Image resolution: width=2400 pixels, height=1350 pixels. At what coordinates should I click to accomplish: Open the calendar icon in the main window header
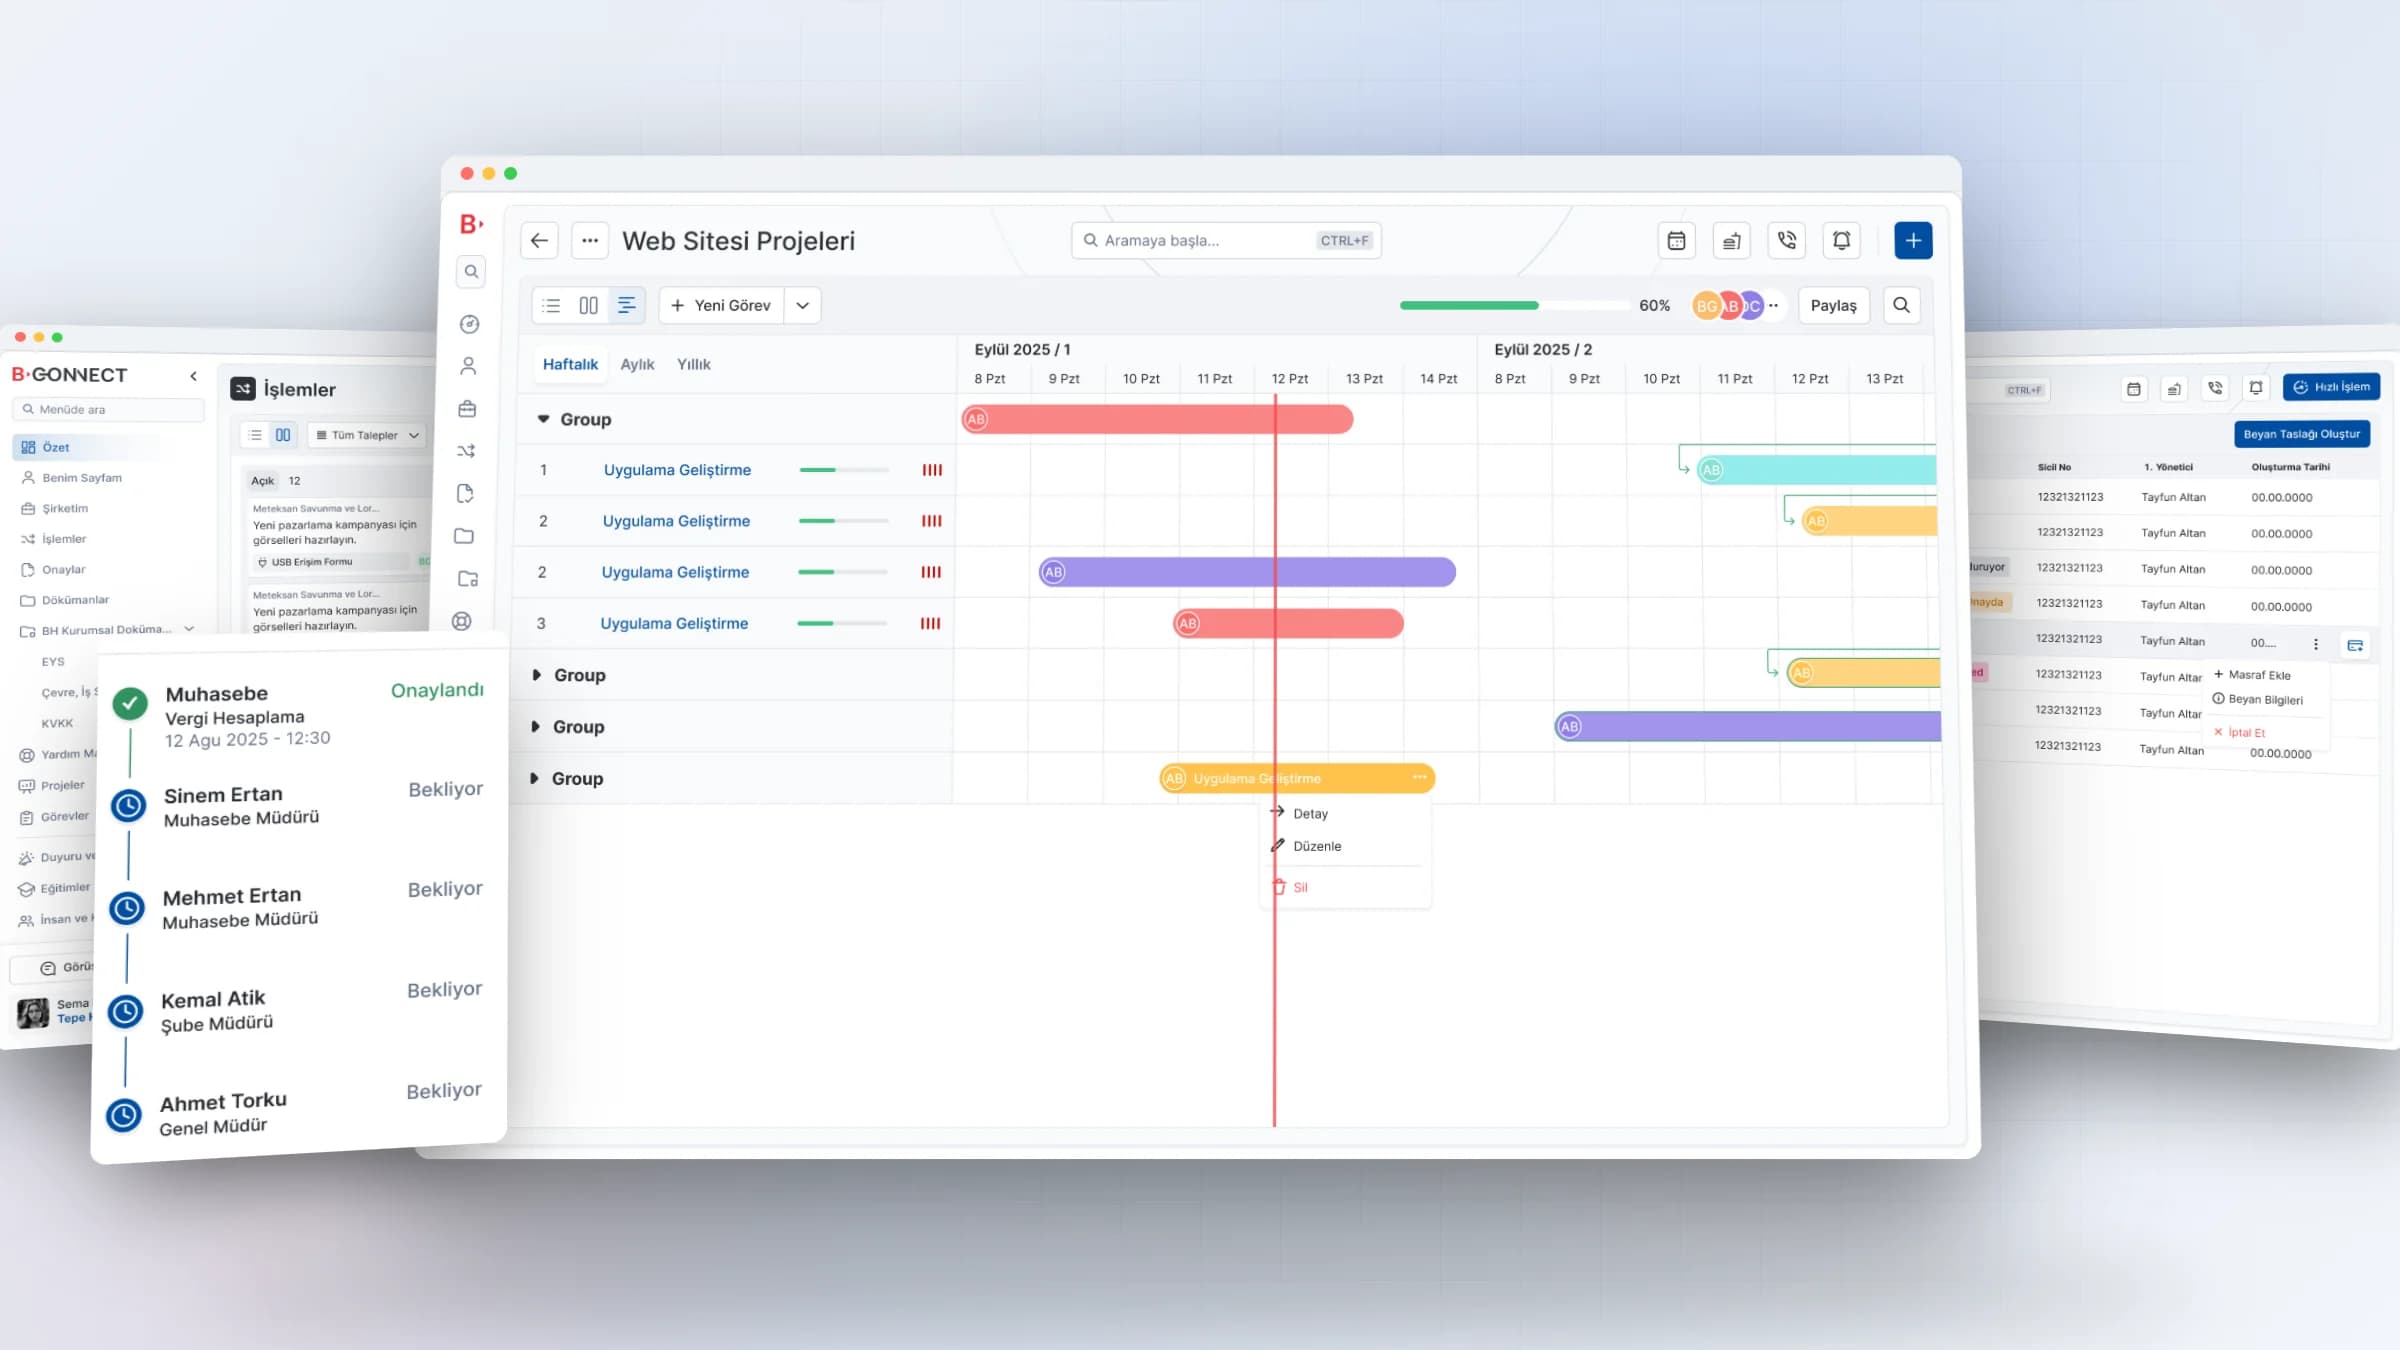coord(1677,240)
